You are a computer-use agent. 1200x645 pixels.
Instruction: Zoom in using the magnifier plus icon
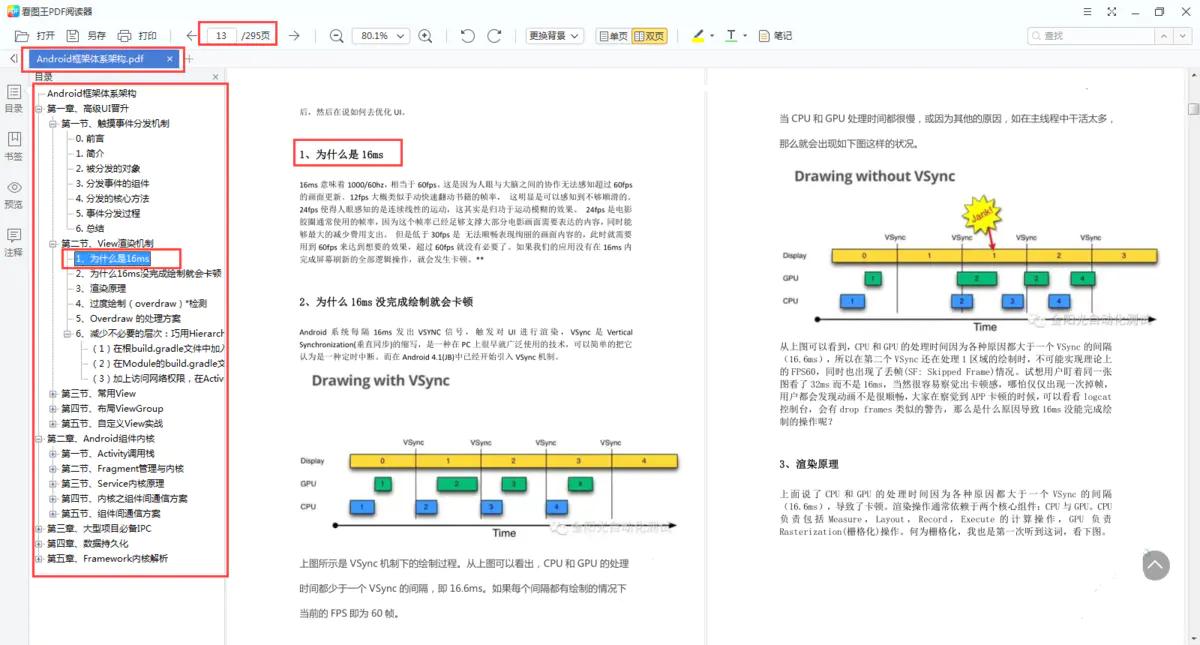coord(425,35)
